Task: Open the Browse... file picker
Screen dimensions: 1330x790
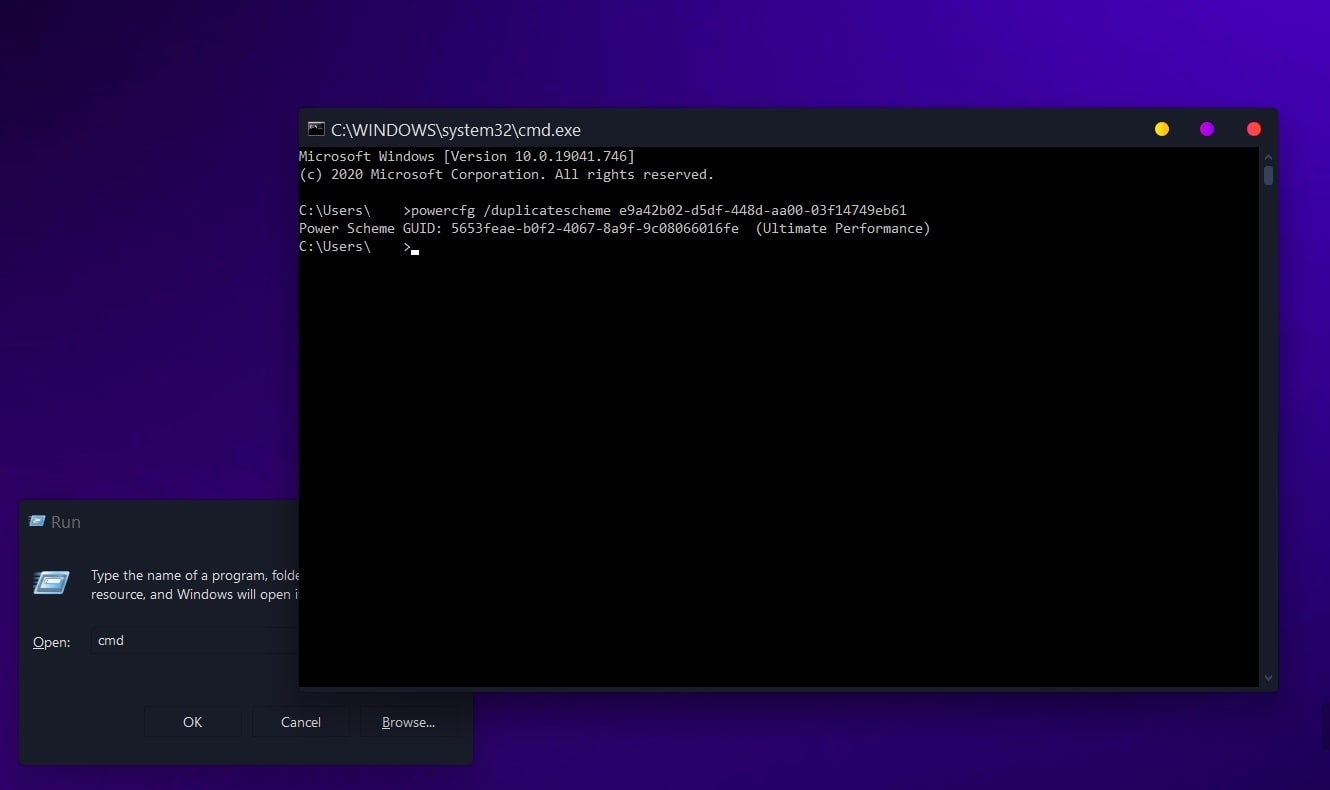Action: click(408, 722)
